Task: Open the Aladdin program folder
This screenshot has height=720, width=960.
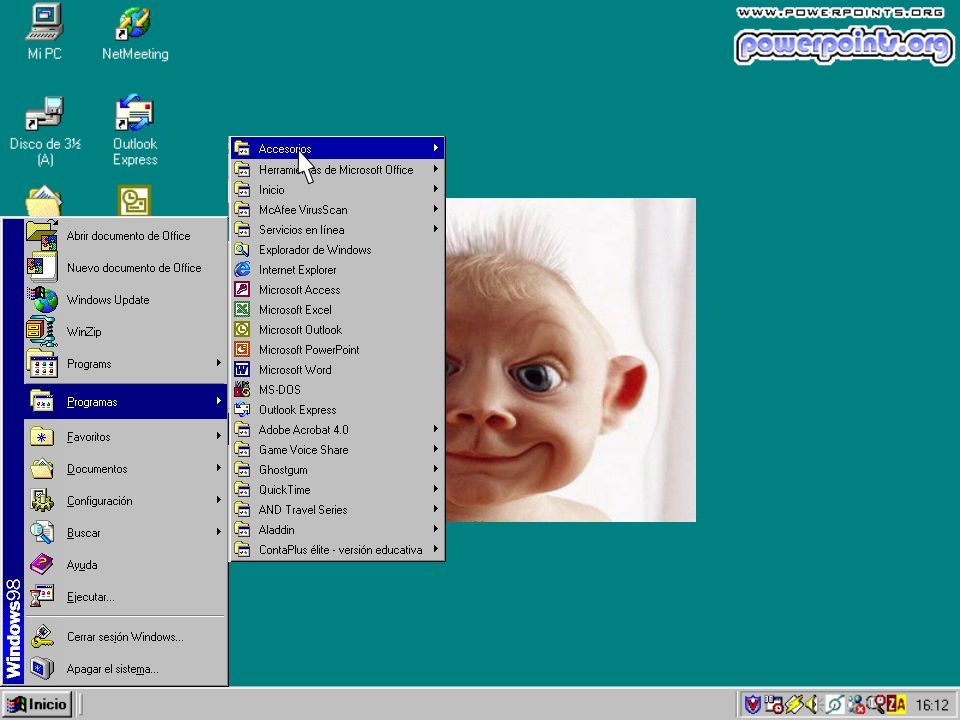Action: point(337,530)
